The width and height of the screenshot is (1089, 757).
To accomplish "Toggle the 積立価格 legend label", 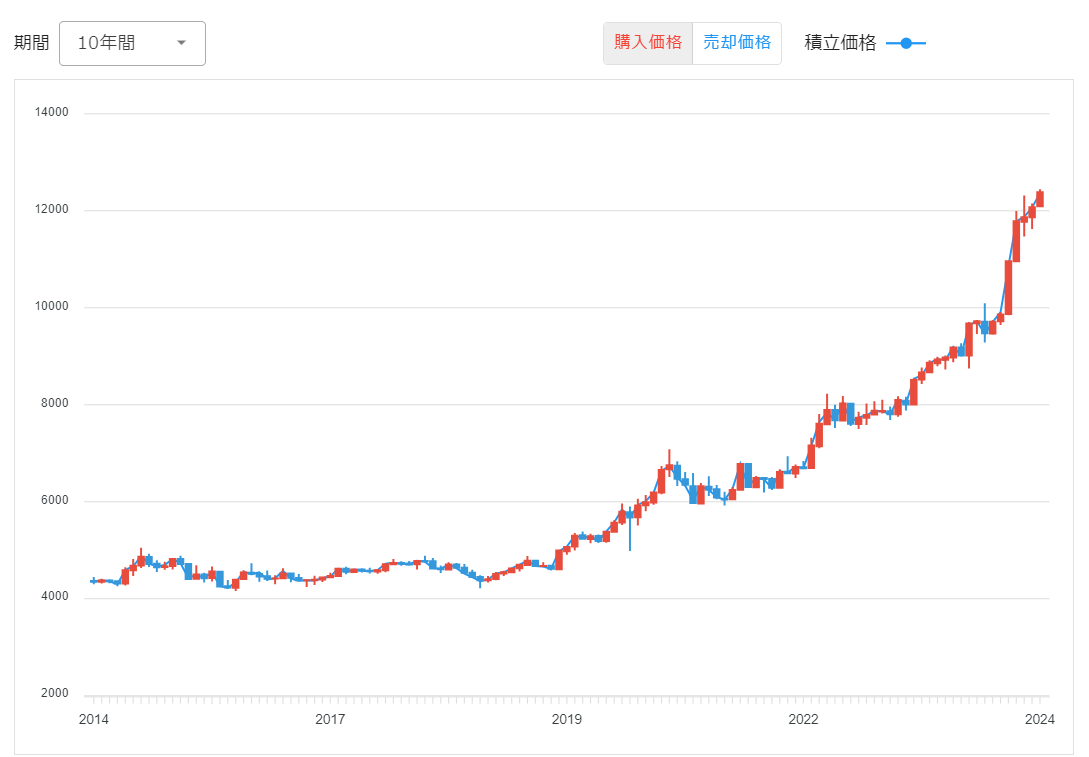I will click(x=840, y=43).
